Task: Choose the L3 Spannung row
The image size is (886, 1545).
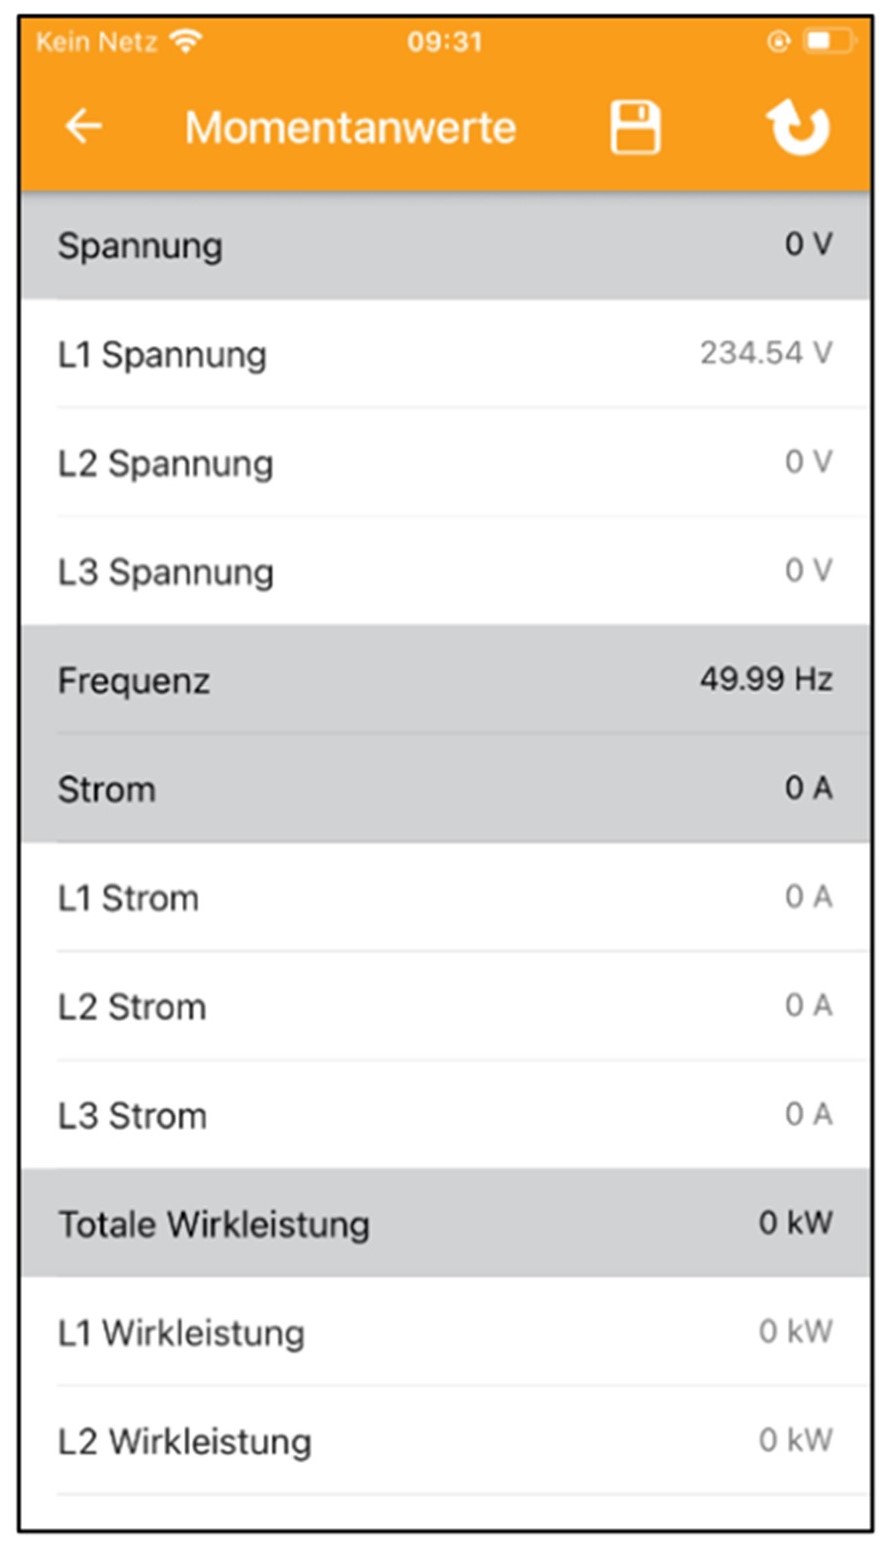Action: pos(444,571)
